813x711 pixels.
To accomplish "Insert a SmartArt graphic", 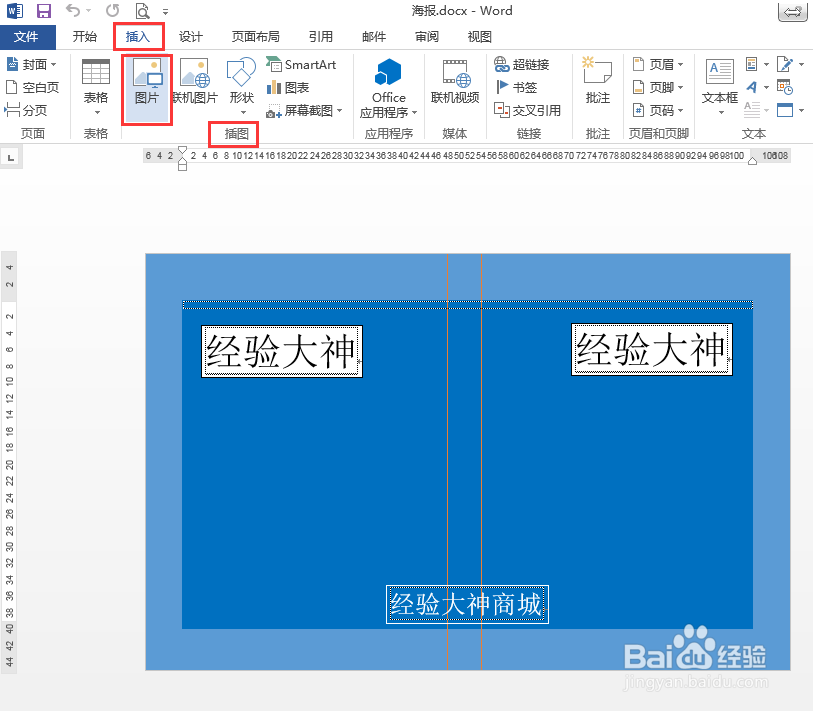I will [301, 64].
